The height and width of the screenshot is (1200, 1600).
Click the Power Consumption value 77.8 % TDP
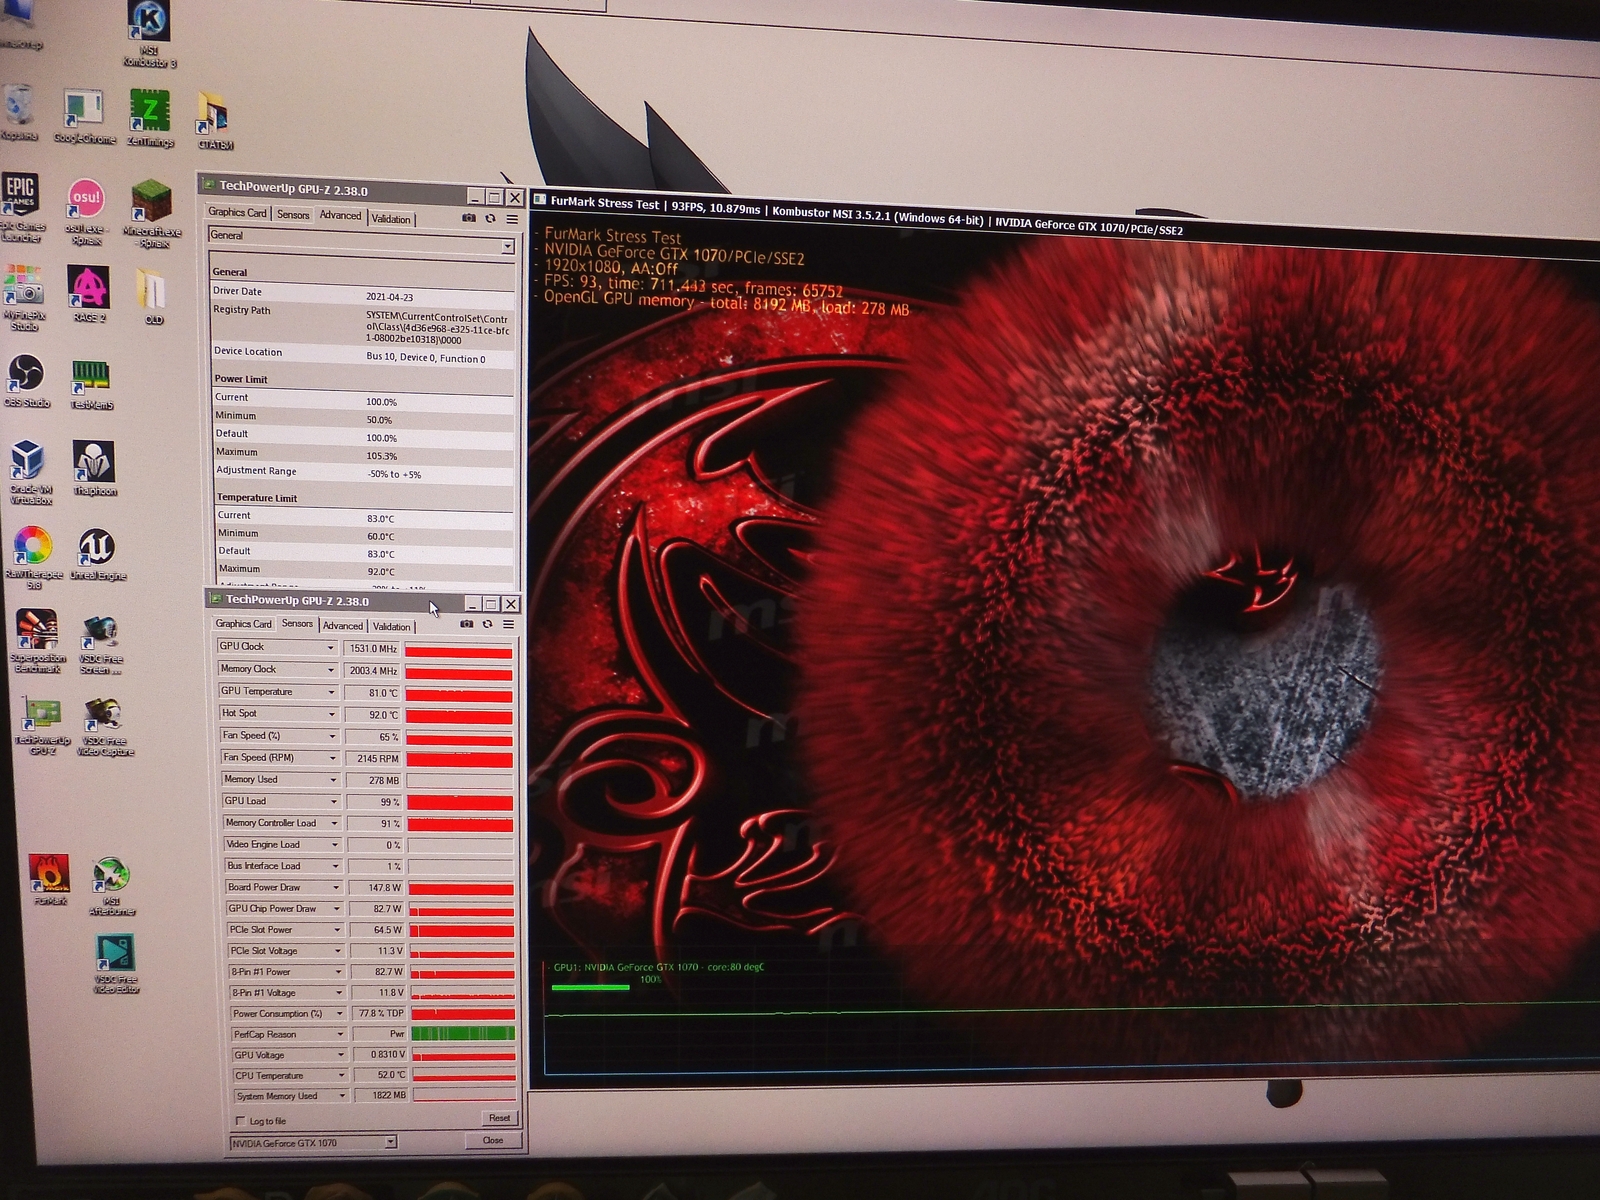click(x=379, y=1013)
